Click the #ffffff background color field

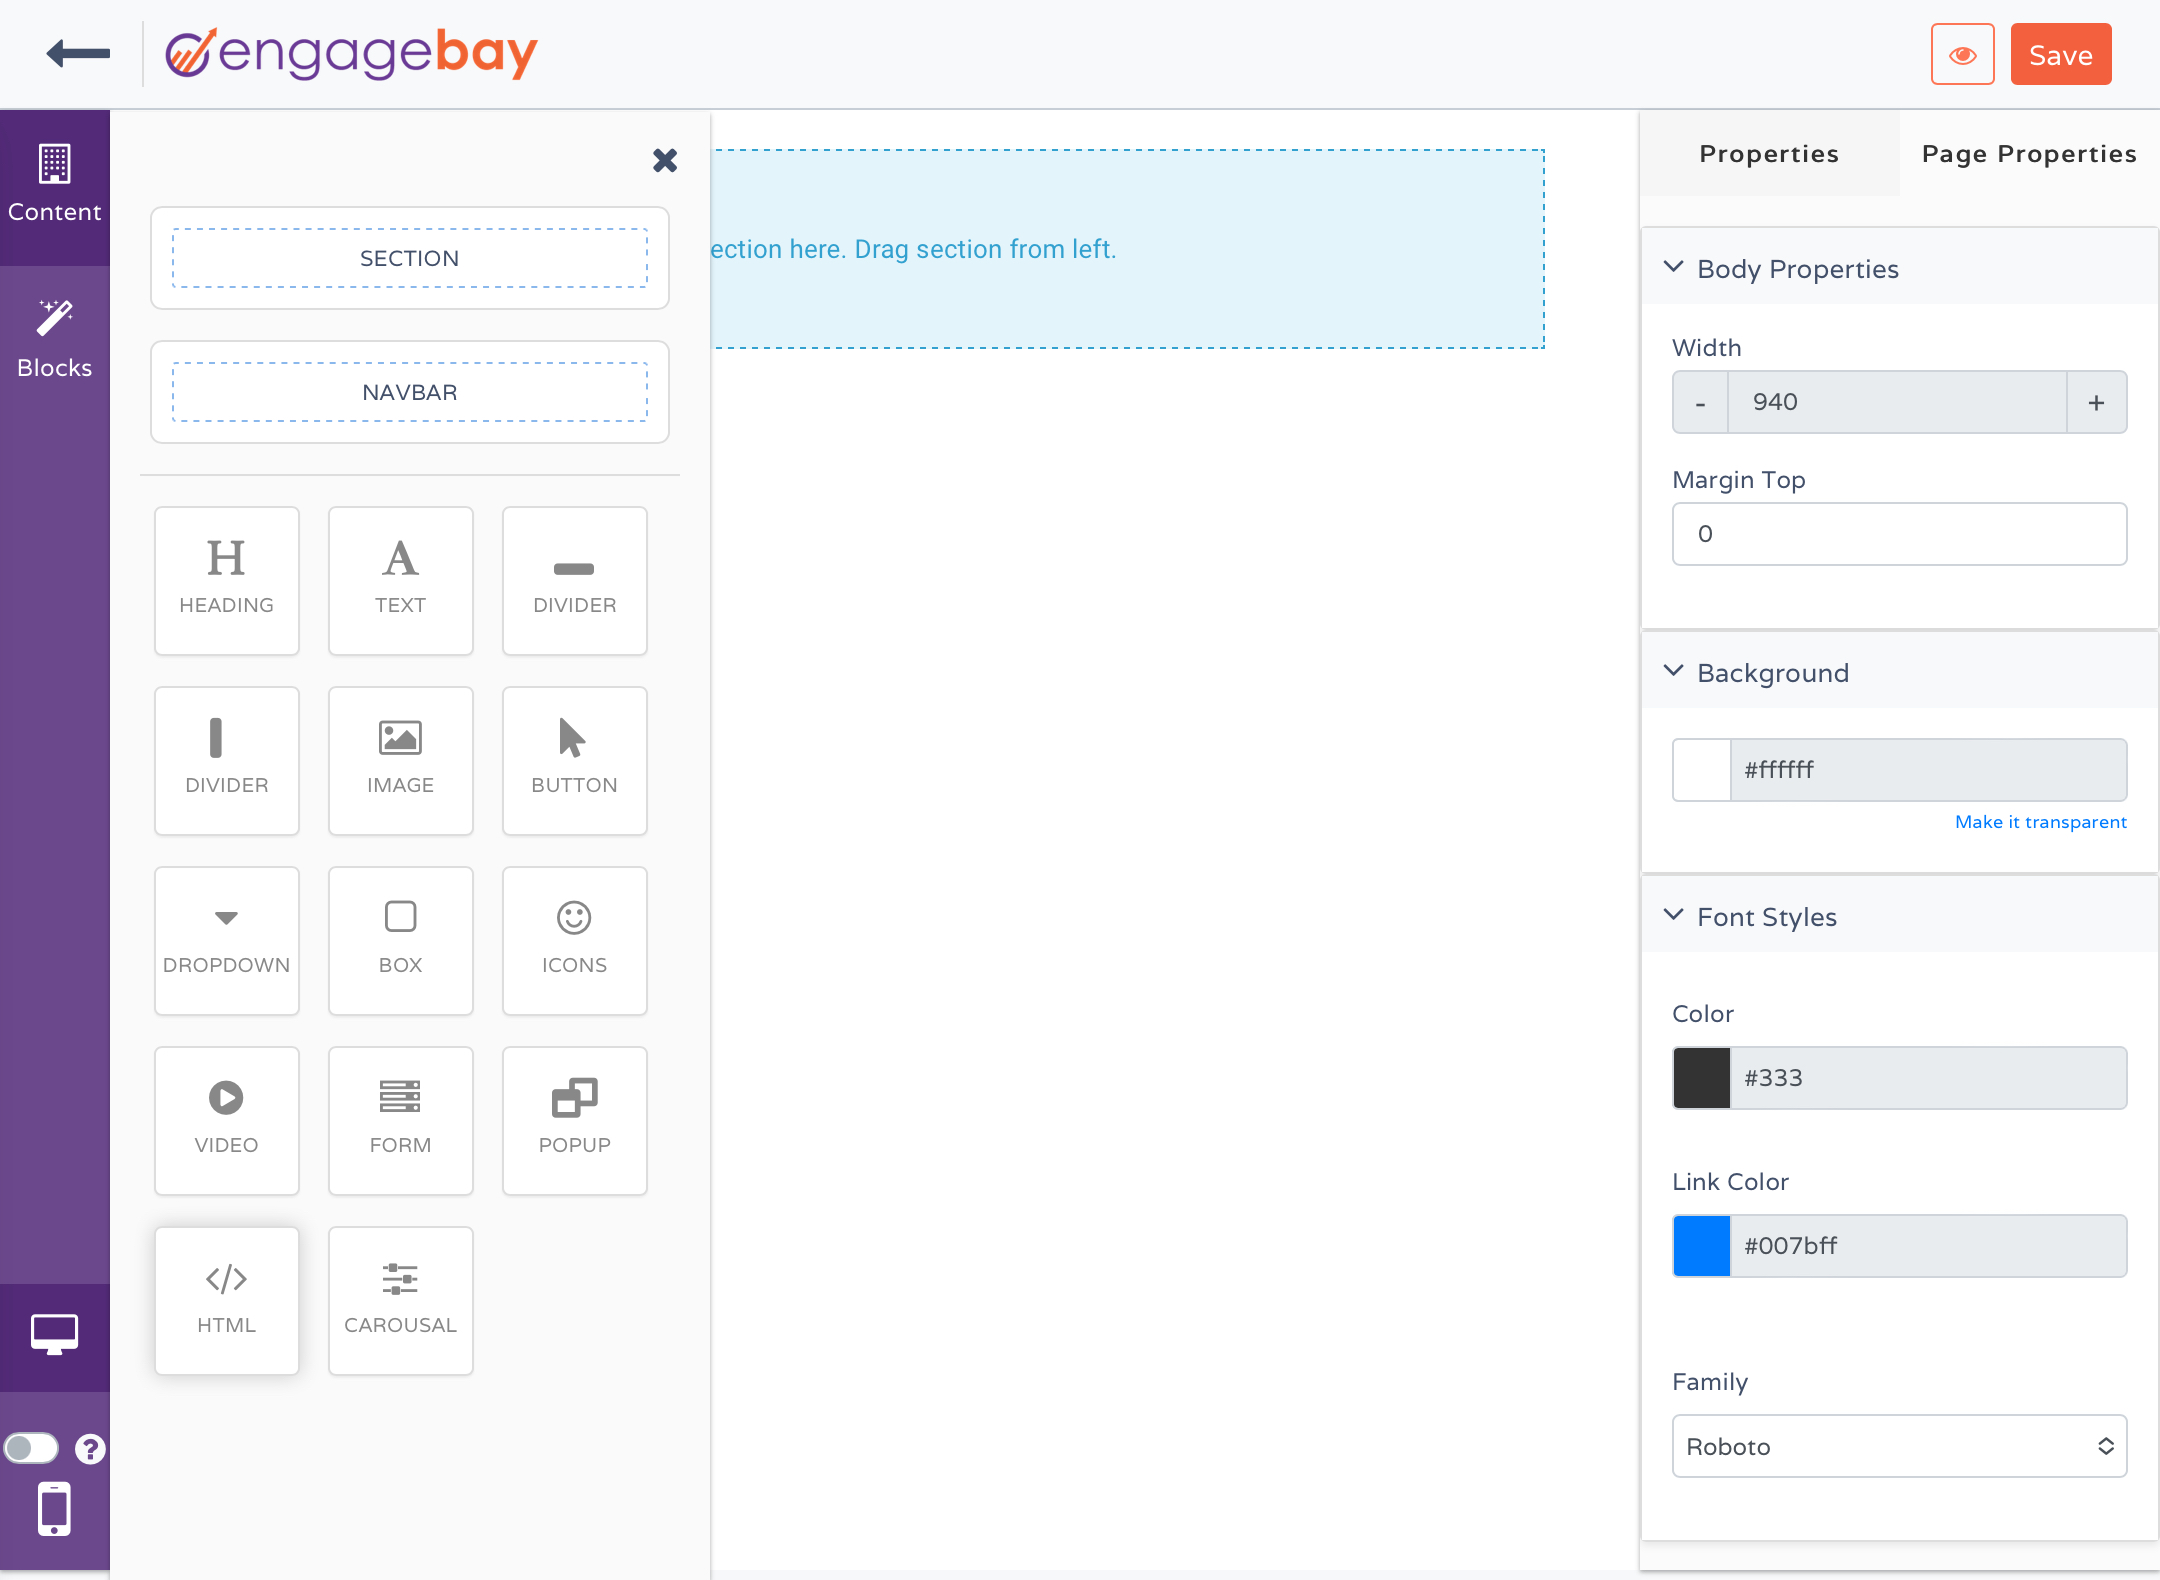tap(1929, 770)
